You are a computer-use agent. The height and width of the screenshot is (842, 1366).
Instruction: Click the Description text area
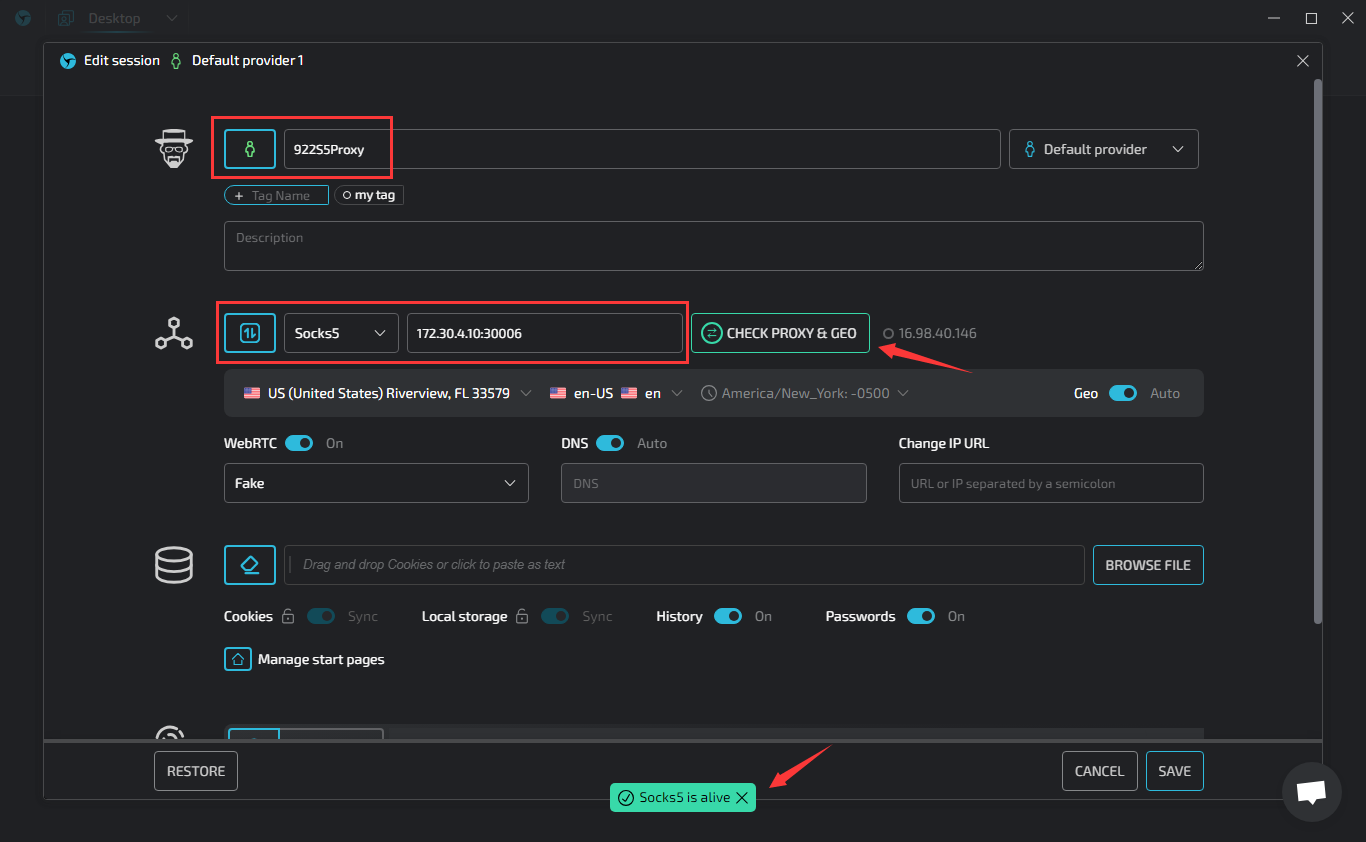(713, 246)
